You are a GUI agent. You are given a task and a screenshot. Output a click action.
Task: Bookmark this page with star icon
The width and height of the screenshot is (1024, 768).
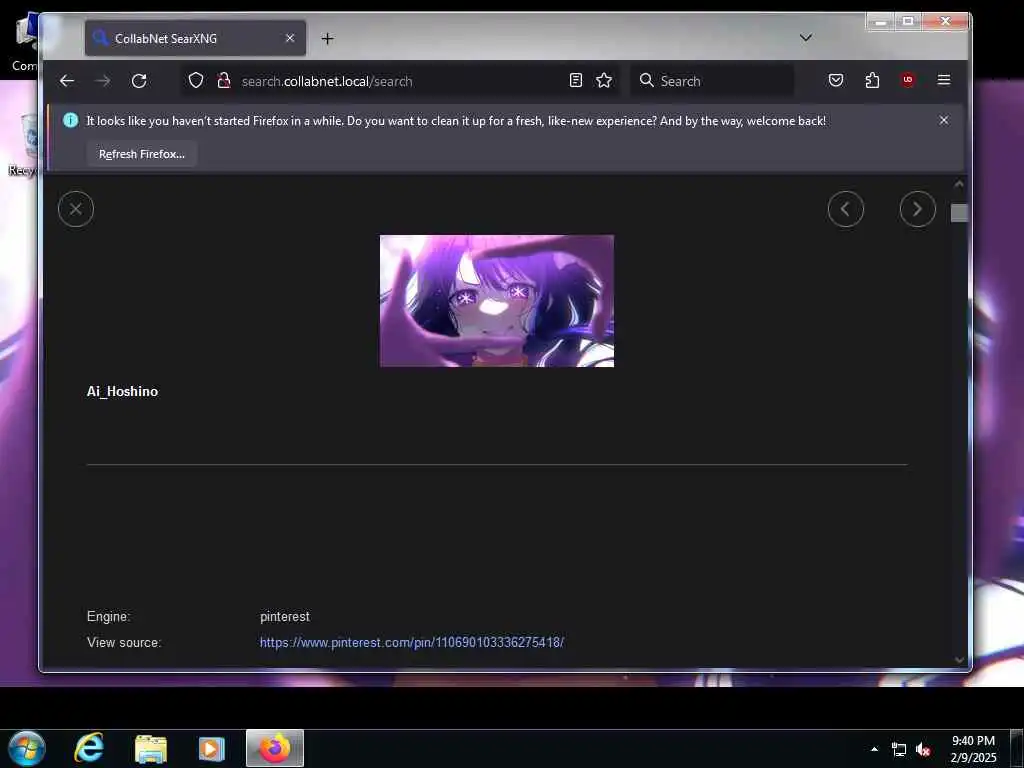click(604, 80)
